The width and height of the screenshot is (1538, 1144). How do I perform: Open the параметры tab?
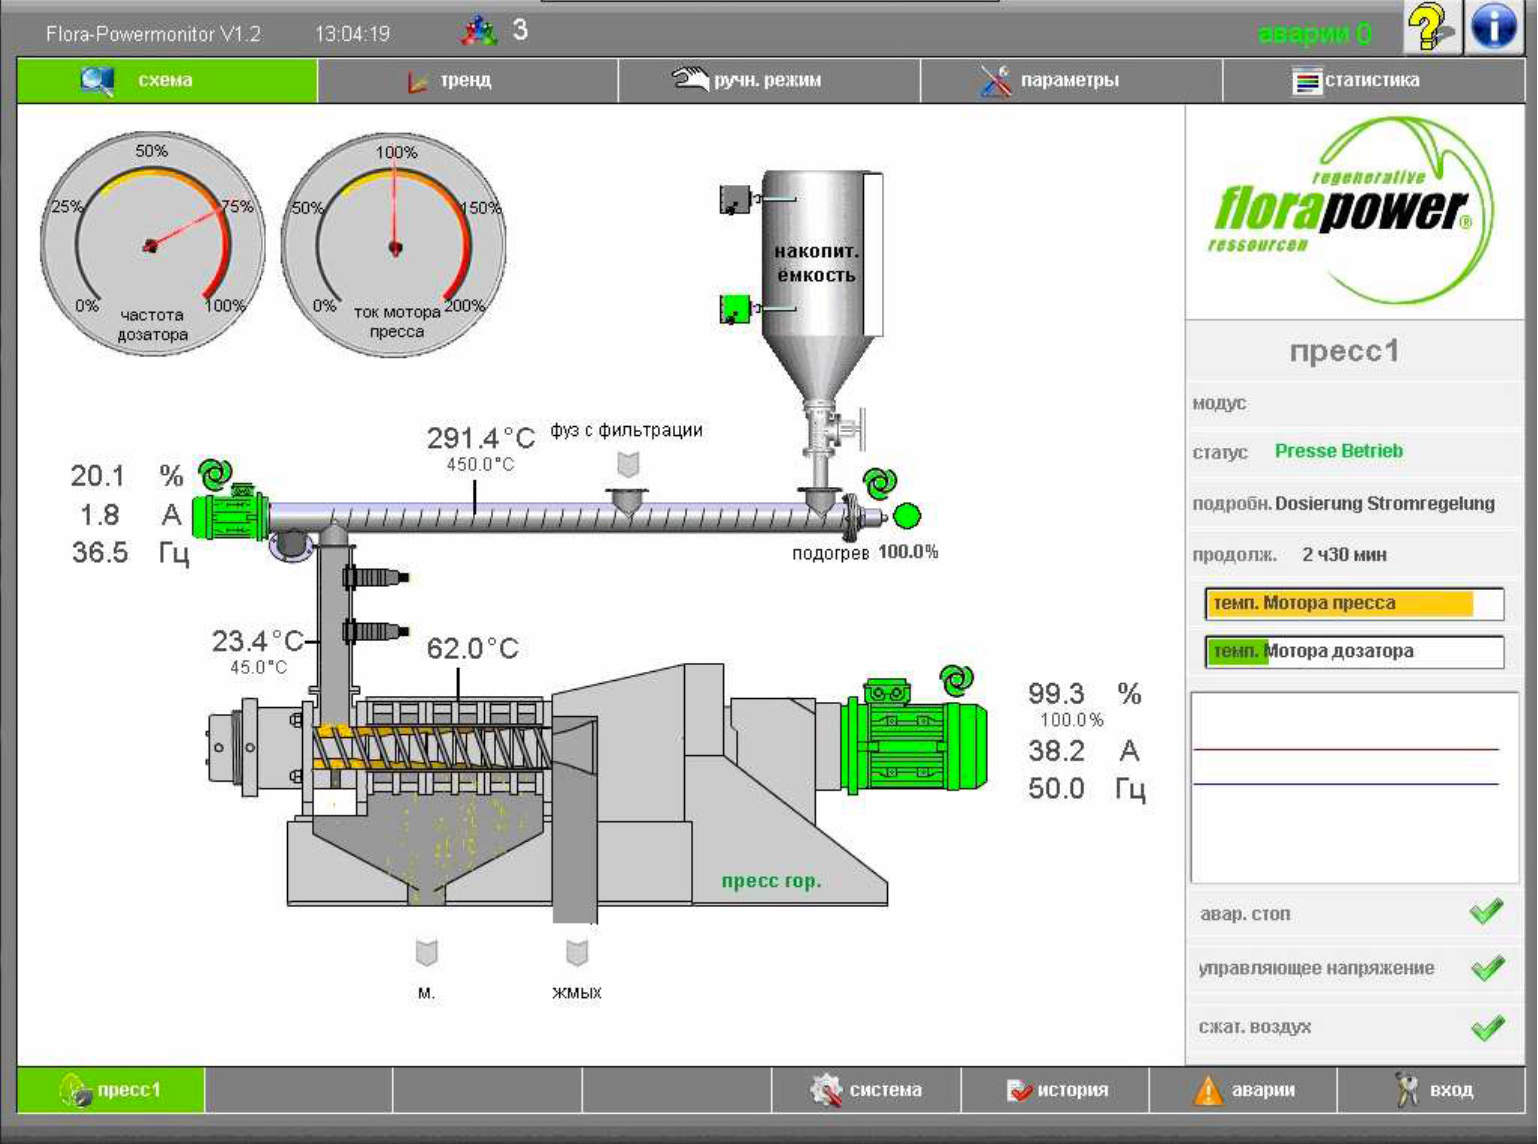click(x=1070, y=80)
